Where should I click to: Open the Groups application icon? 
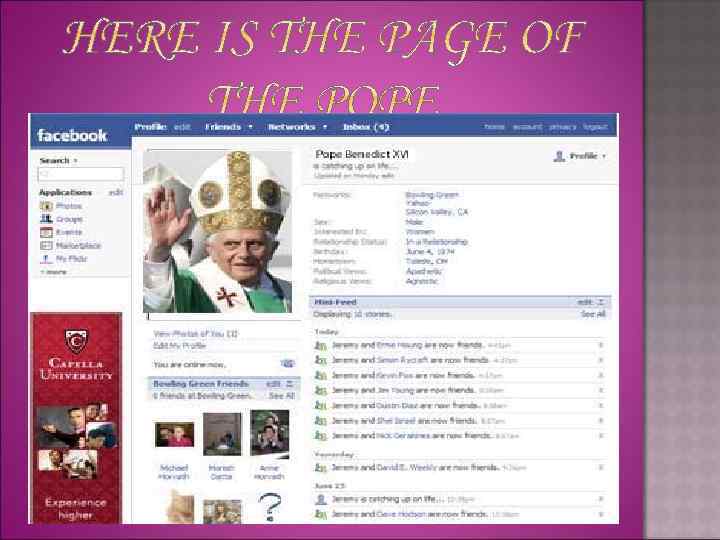tap(46, 219)
